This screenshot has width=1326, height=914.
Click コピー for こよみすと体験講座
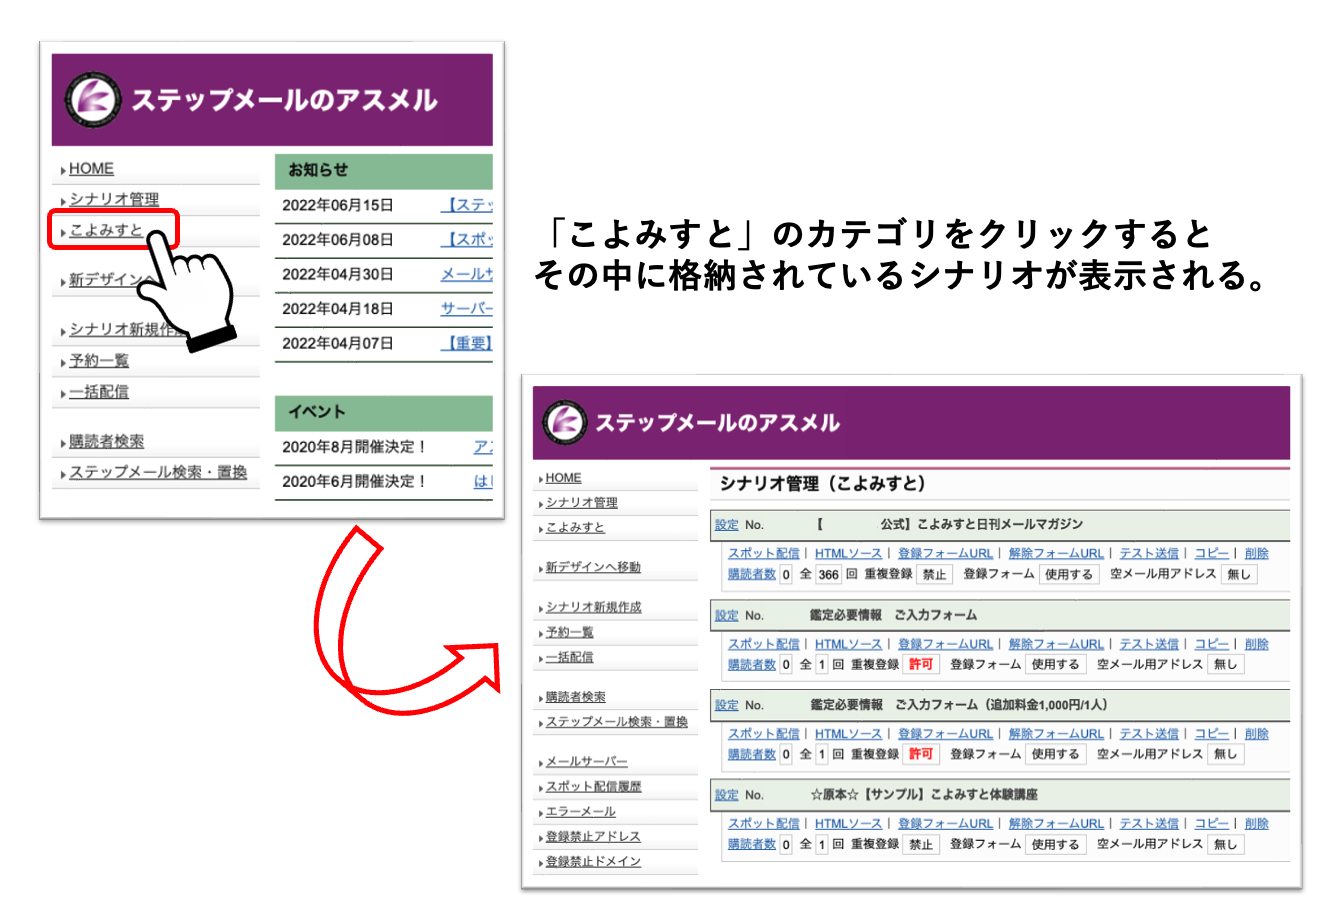1212,824
